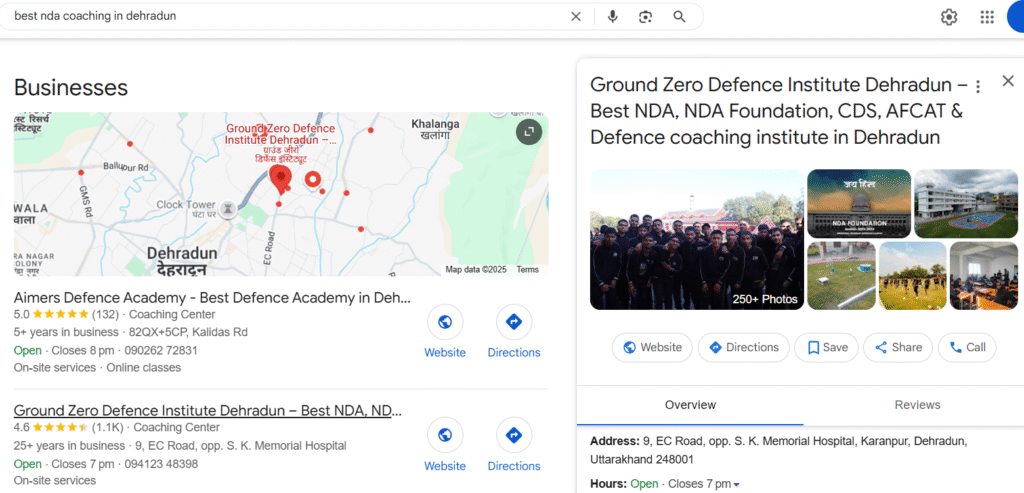Open Website globe icon for Ground Zero listing
Viewport: 1024px width, 493px height.
pyautogui.click(x=445, y=436)
